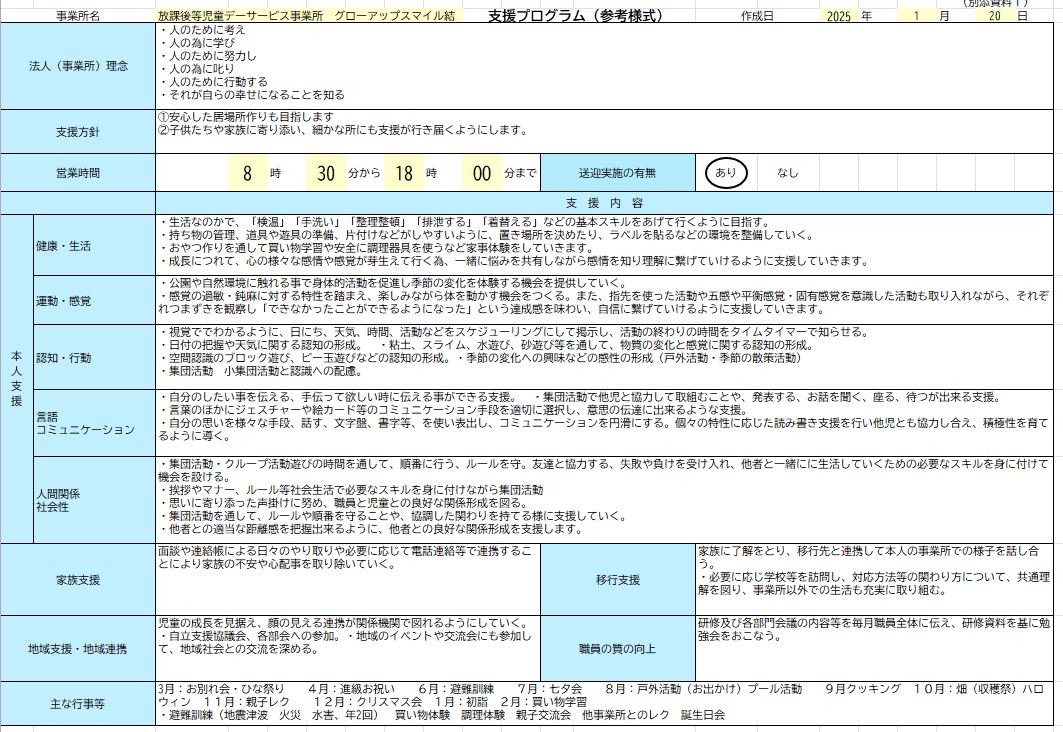Select the 地域支援・地域連携 header cell
Viewport: 1063px width, 732px height.
78,649
